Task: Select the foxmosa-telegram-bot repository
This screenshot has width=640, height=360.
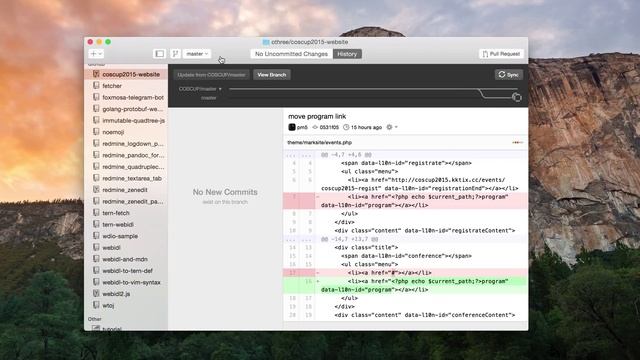Action: pos(126,98)
